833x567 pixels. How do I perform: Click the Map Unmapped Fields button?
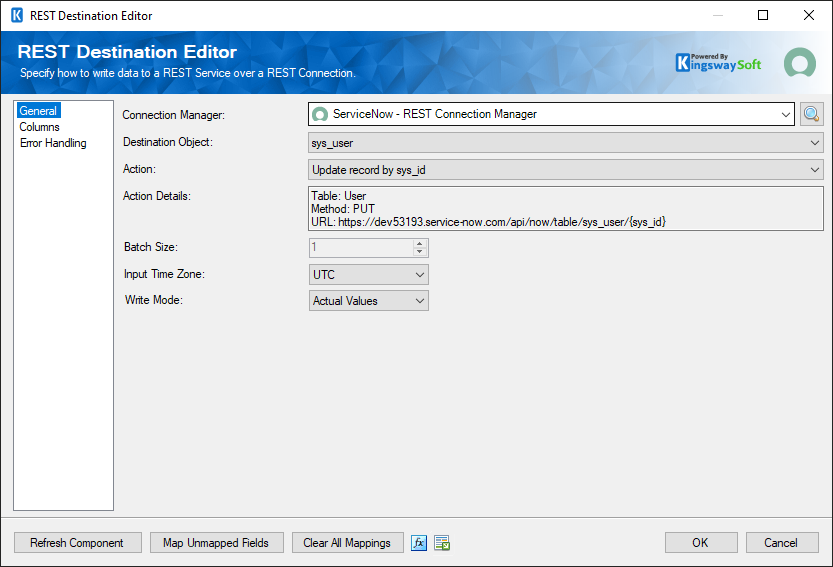click(217, 543)
